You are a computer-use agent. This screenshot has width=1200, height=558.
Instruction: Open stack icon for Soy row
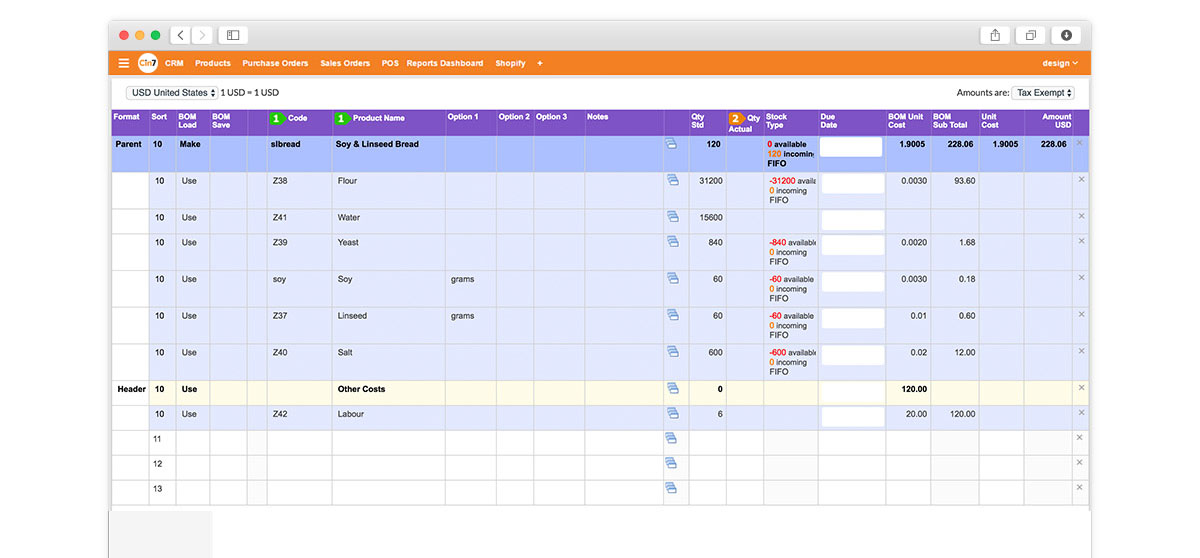[x=672, y=278]
